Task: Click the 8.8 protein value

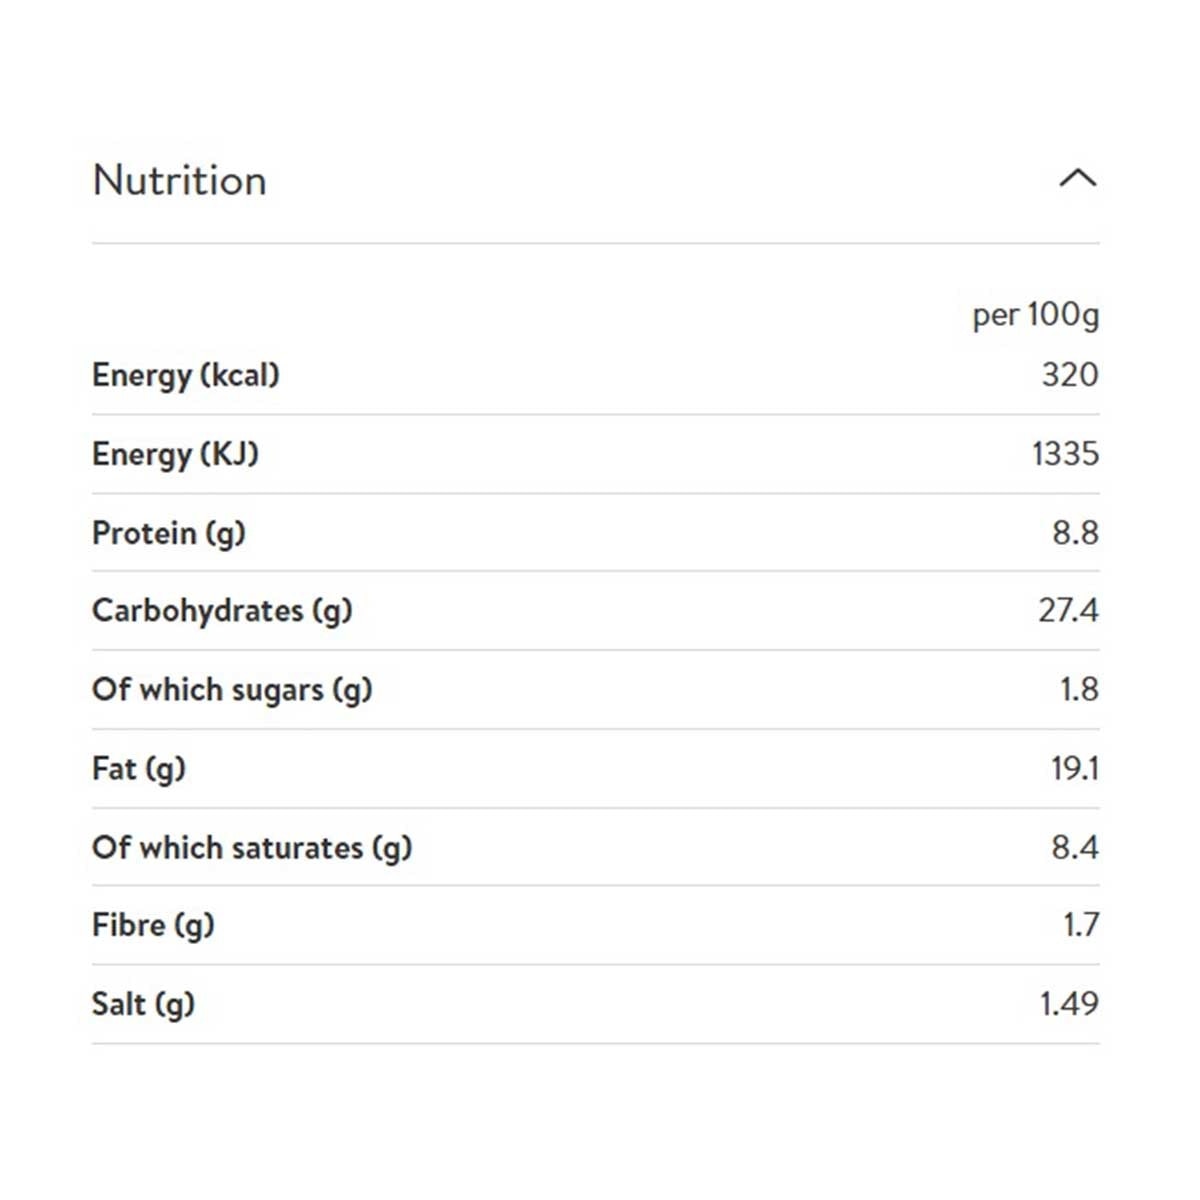Action: (x=1074, y=533)
